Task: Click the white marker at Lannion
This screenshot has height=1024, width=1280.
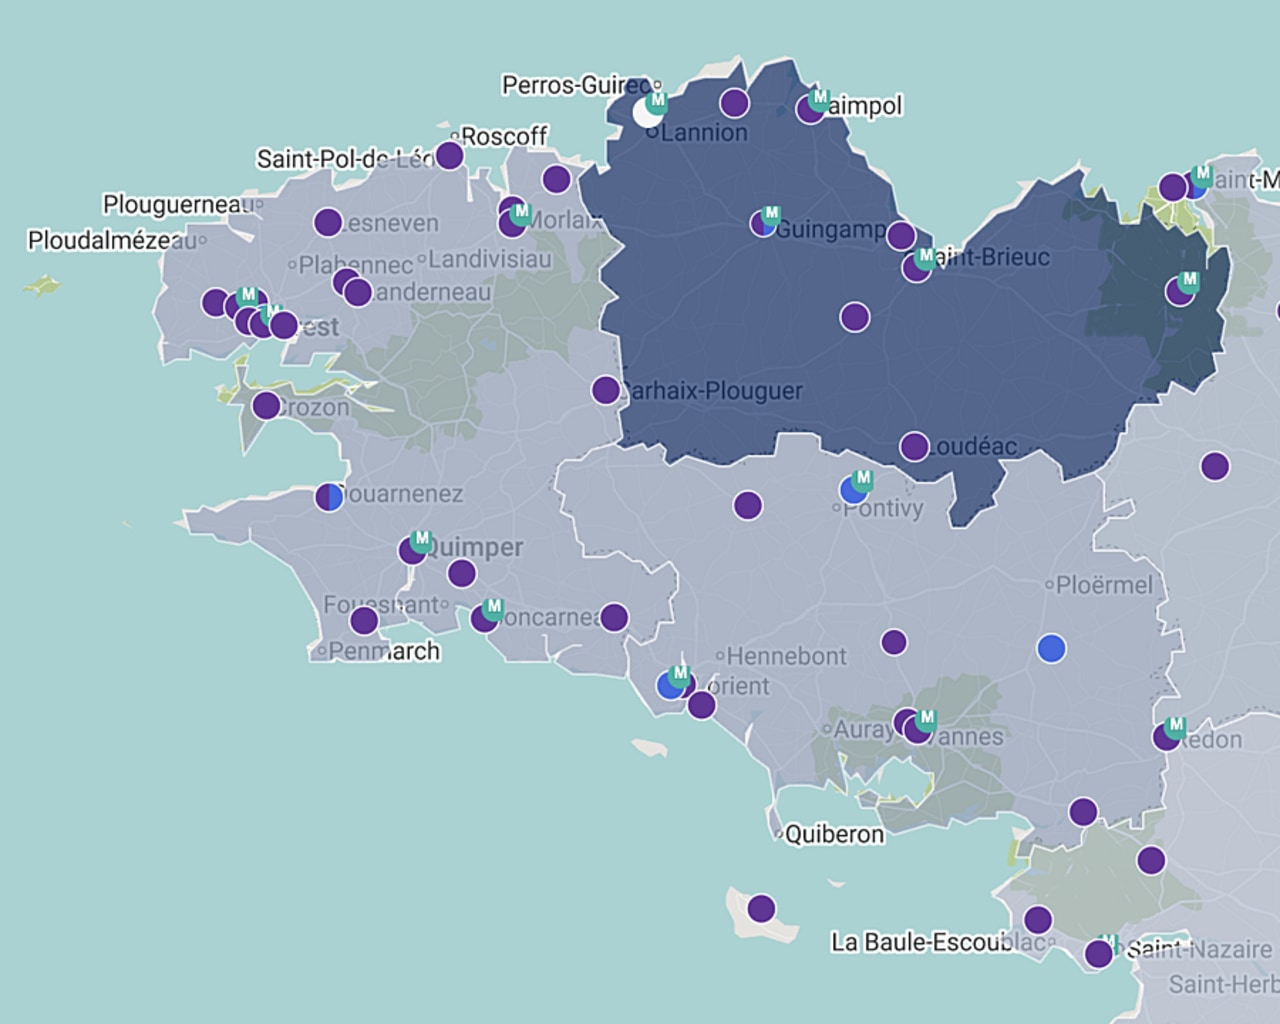Action: pos(647,112)
